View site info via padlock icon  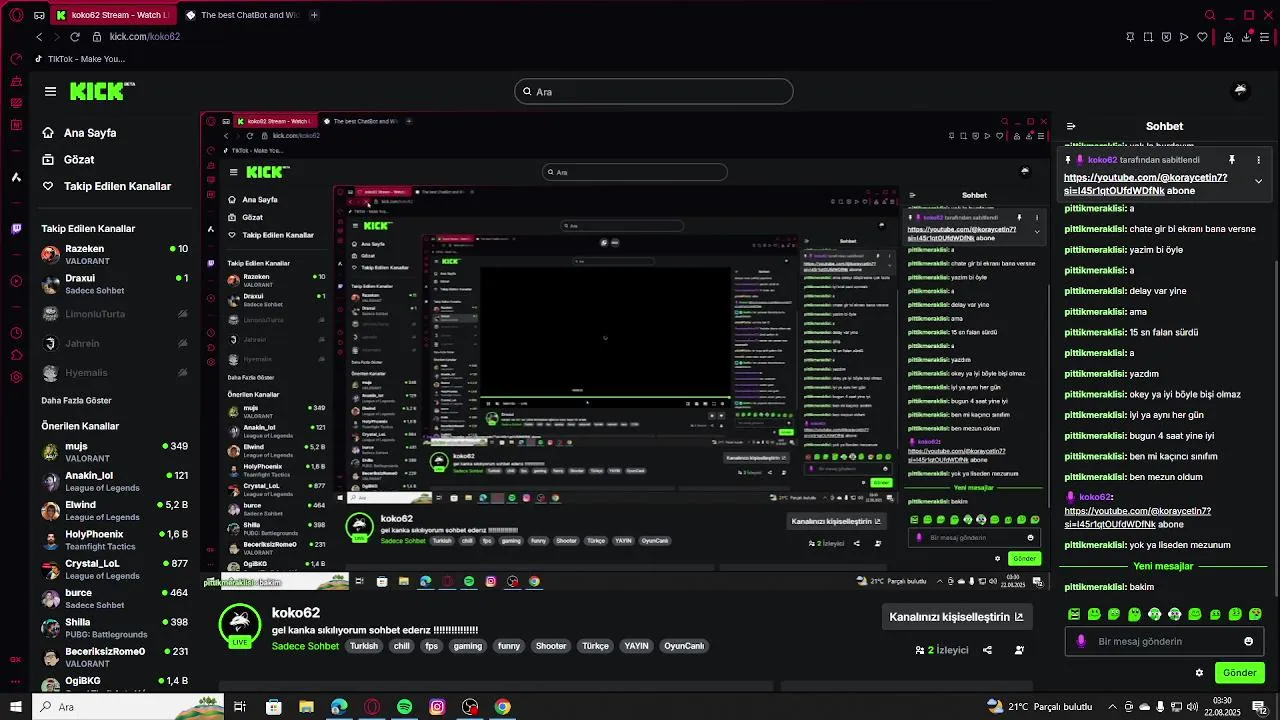pos(97,37)
